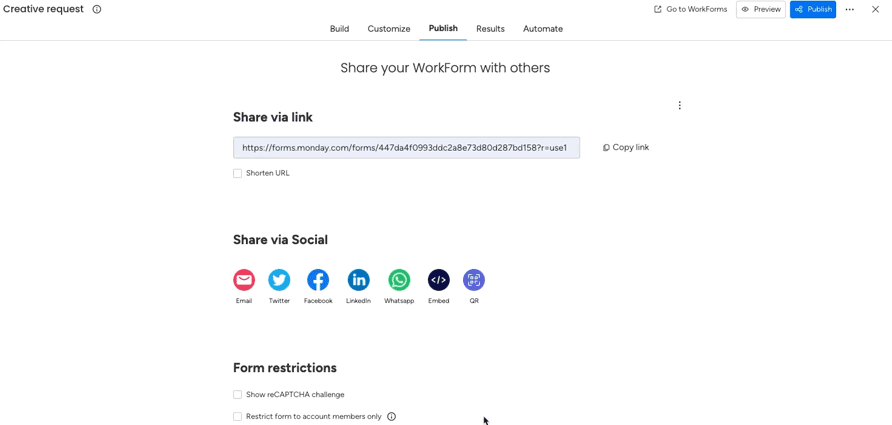The height and width of the screenshot is (425, 892).
Task: Share form on Twitter
Action: pyautogui.click(x=279, y=280)
